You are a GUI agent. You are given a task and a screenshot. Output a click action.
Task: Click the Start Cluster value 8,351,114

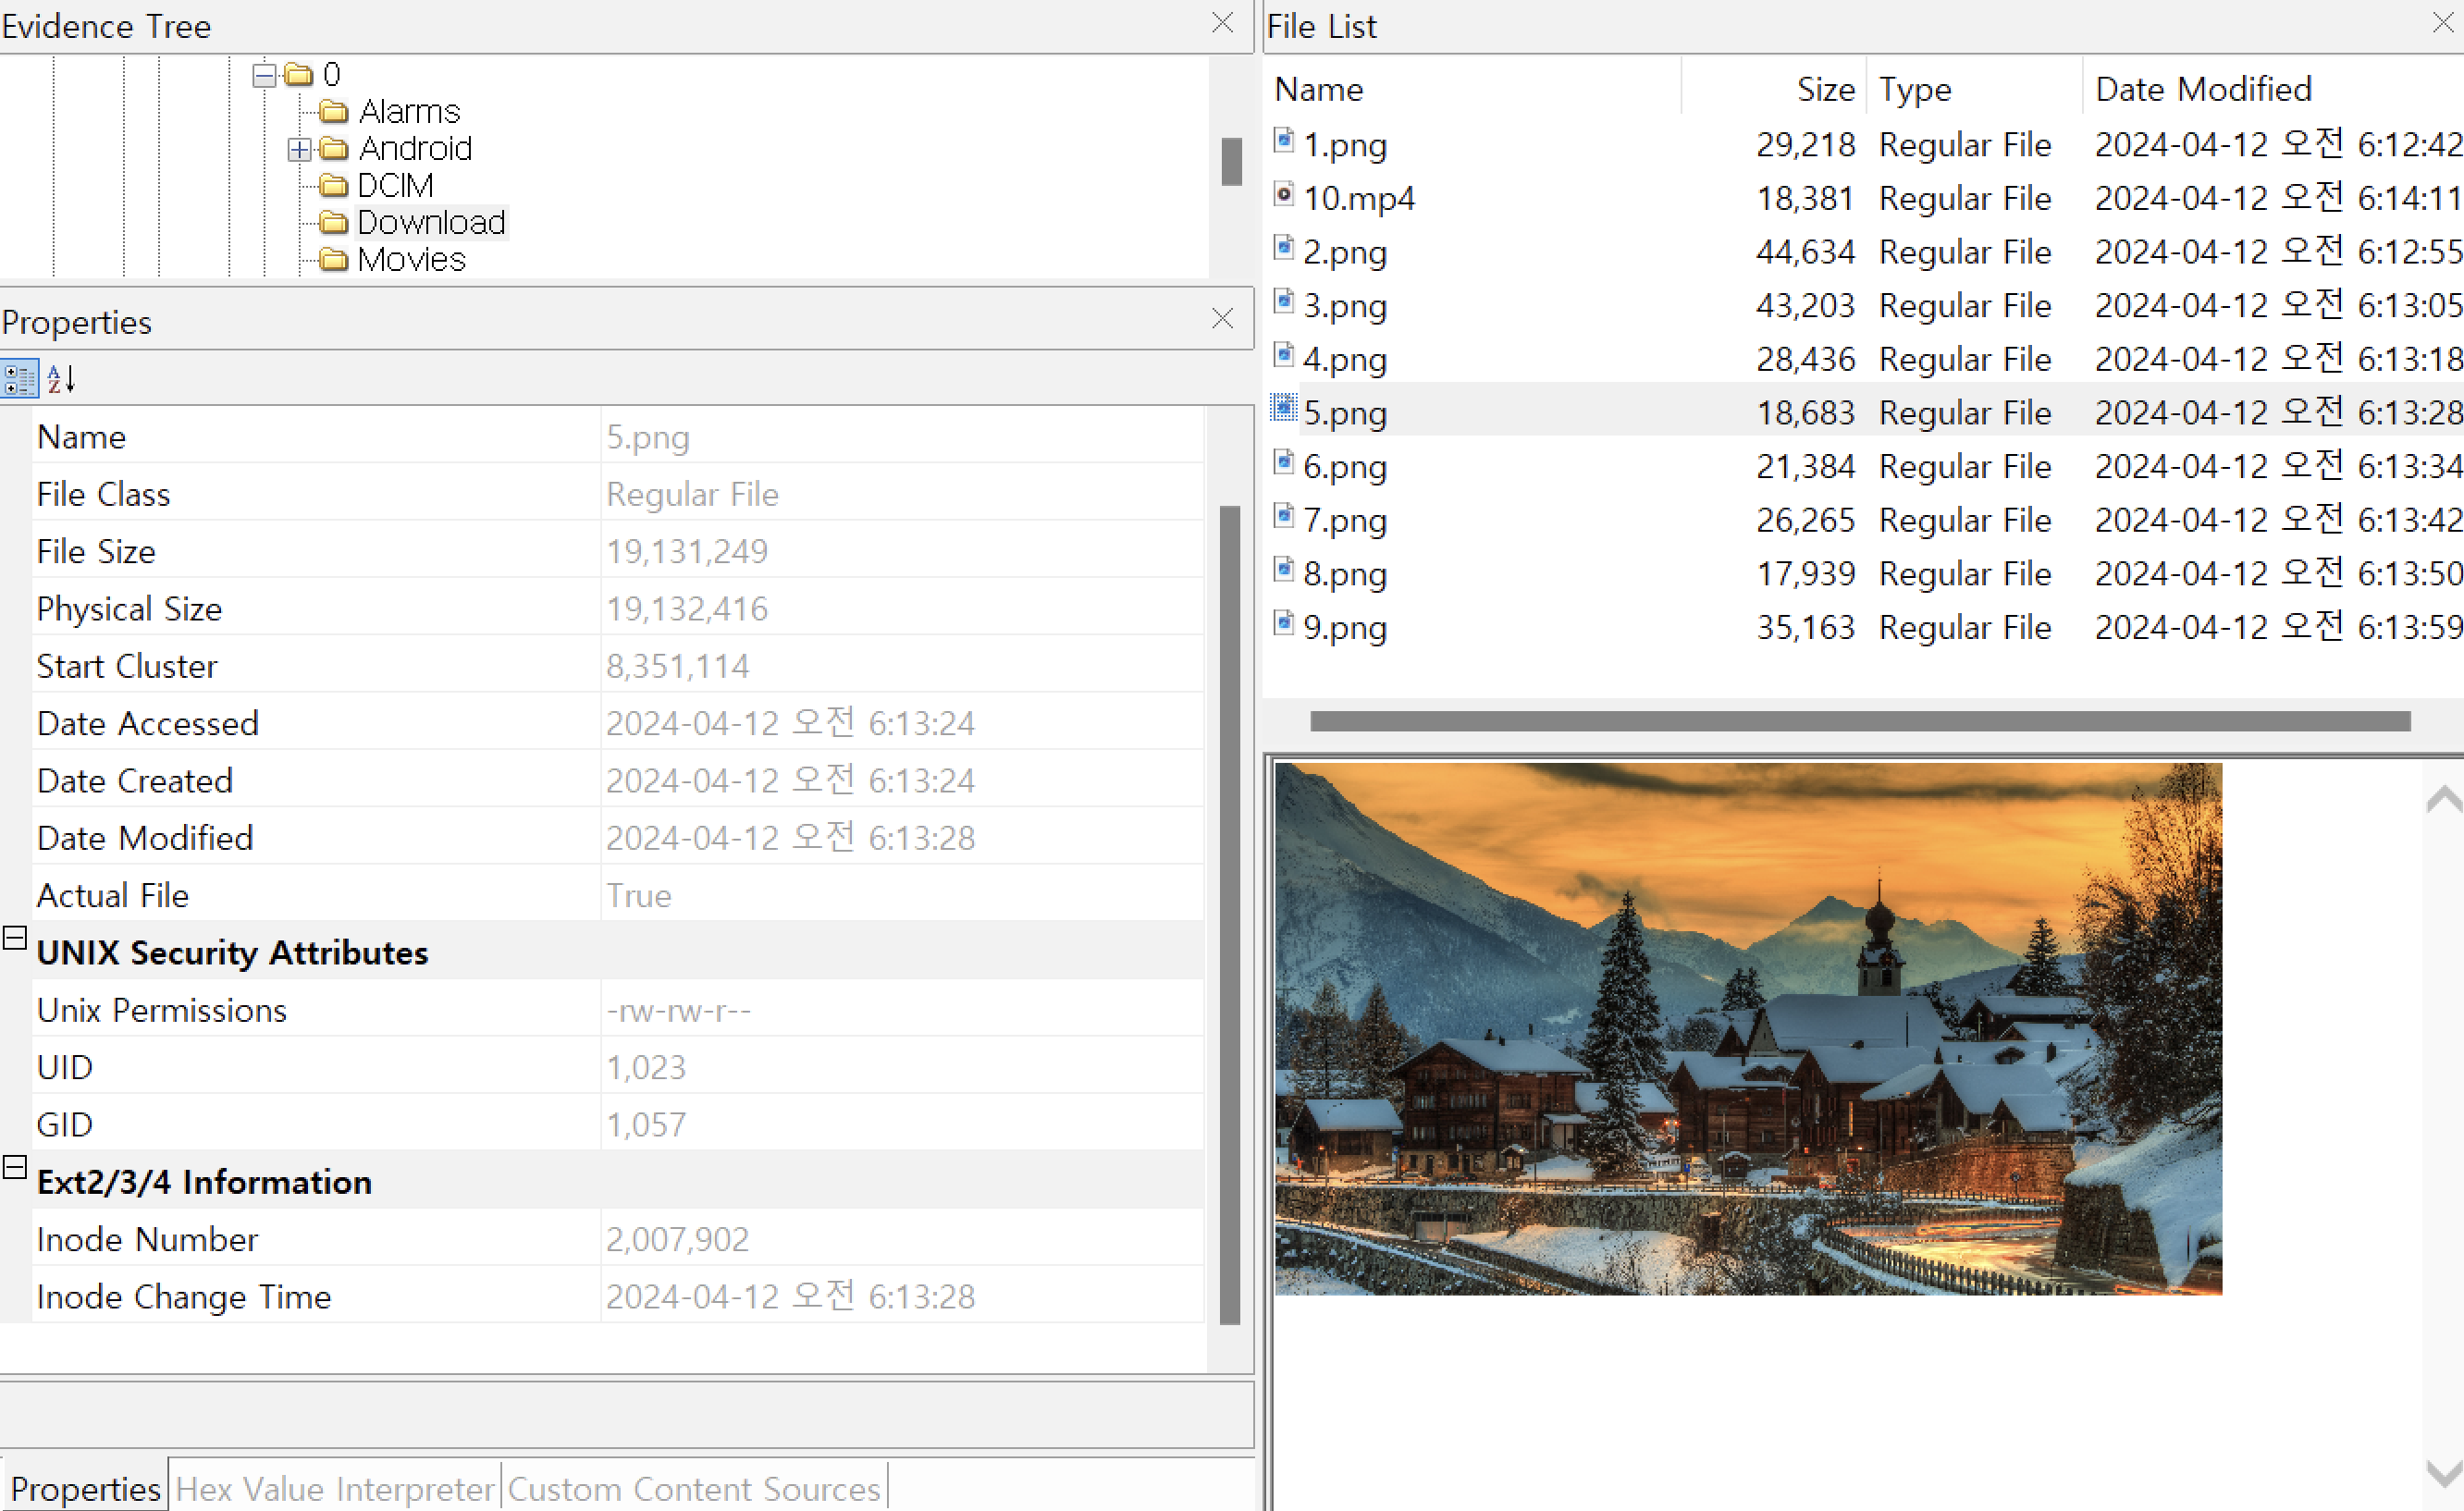[x=678, y=666]
